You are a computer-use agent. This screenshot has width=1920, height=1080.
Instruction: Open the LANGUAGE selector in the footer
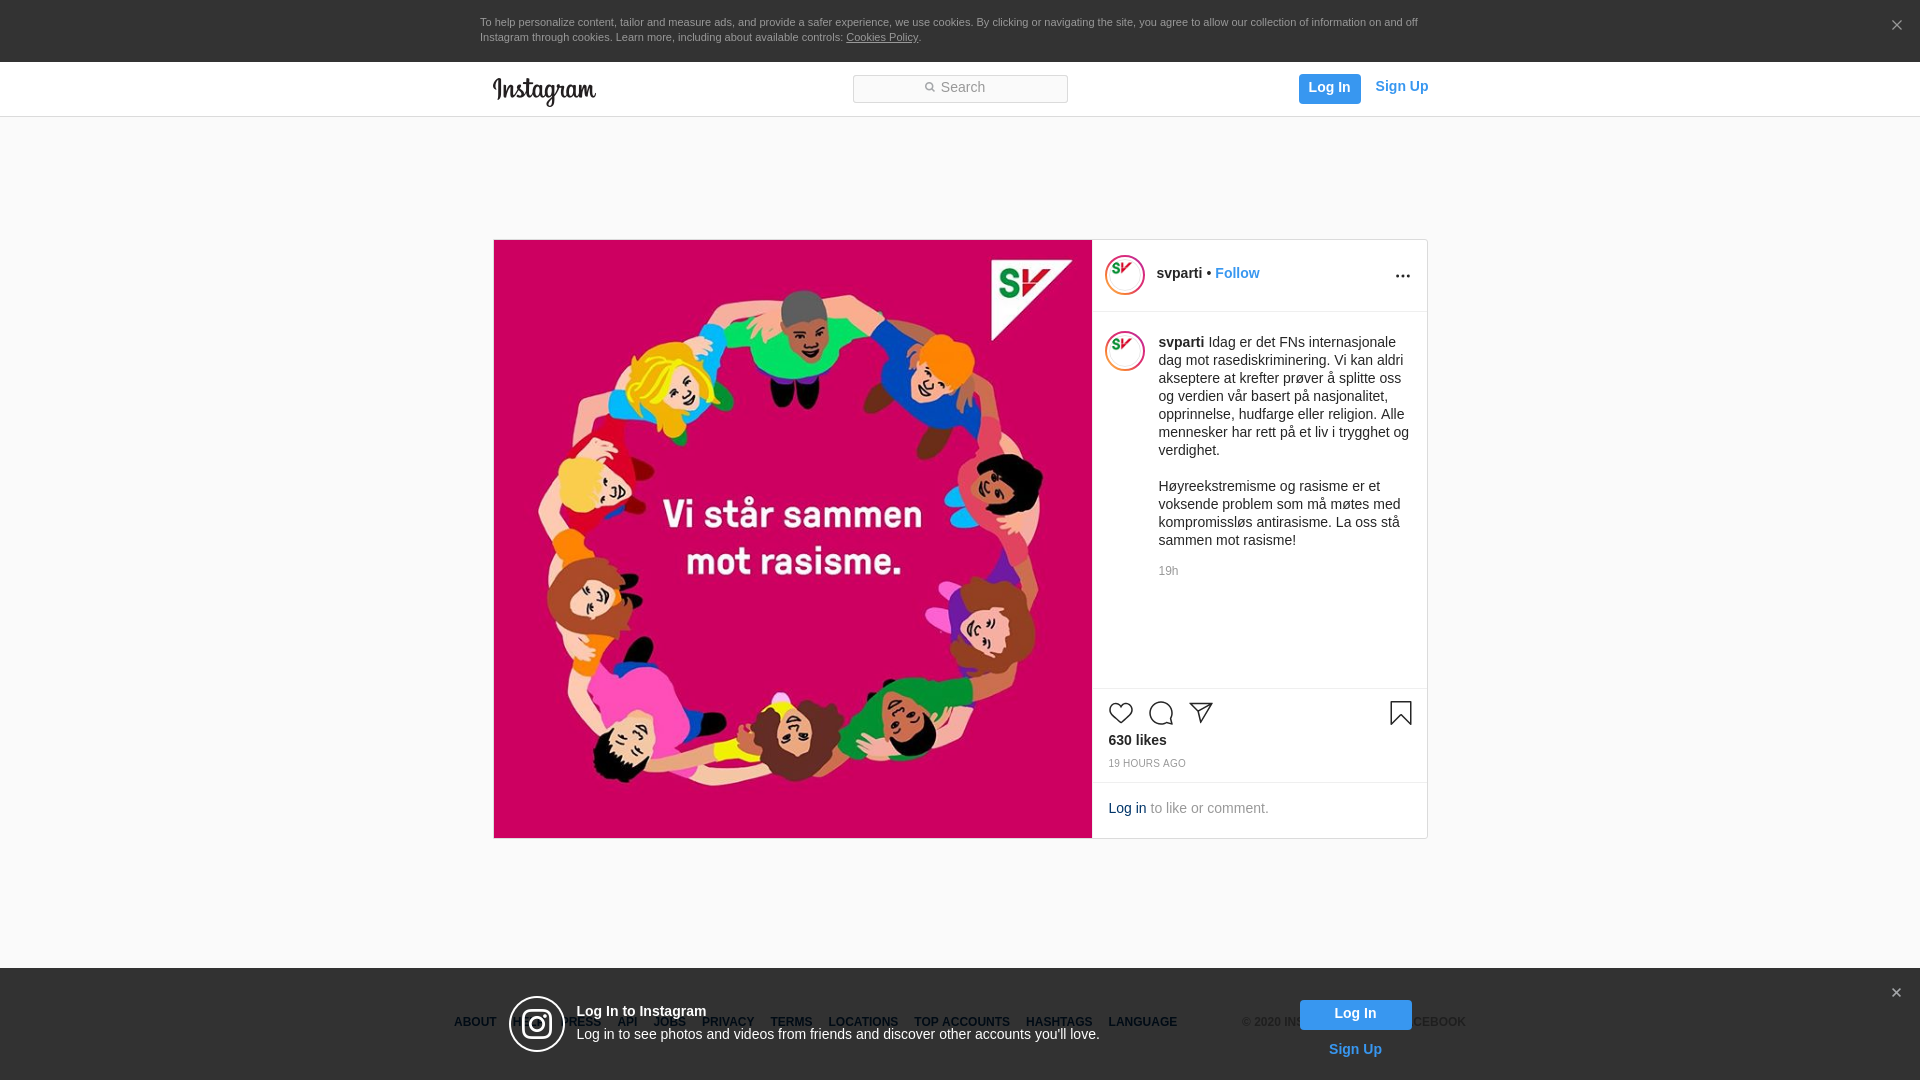[1142, 1022]
